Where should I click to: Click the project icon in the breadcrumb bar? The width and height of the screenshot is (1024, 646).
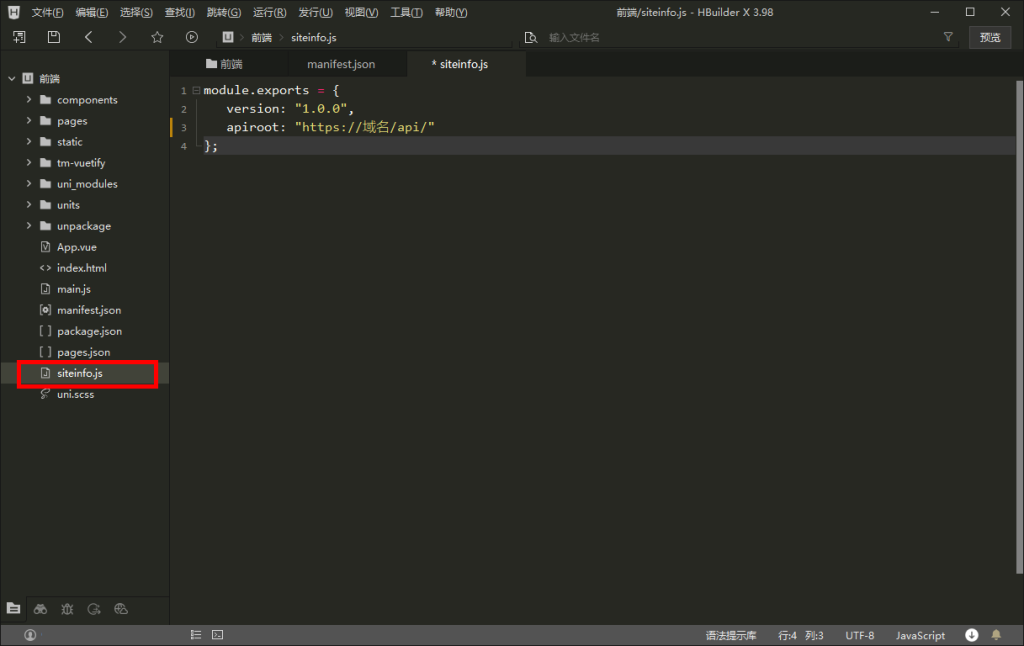(x=227, y=37)
